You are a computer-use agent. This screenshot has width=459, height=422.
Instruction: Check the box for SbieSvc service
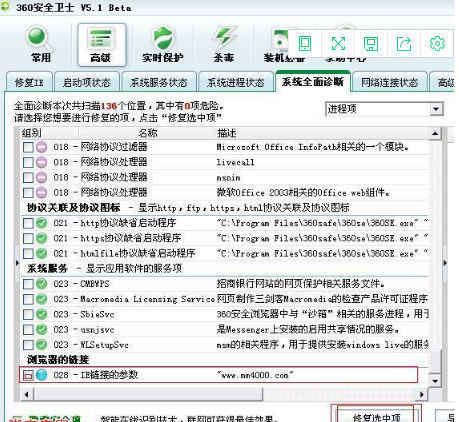(28, 314)
